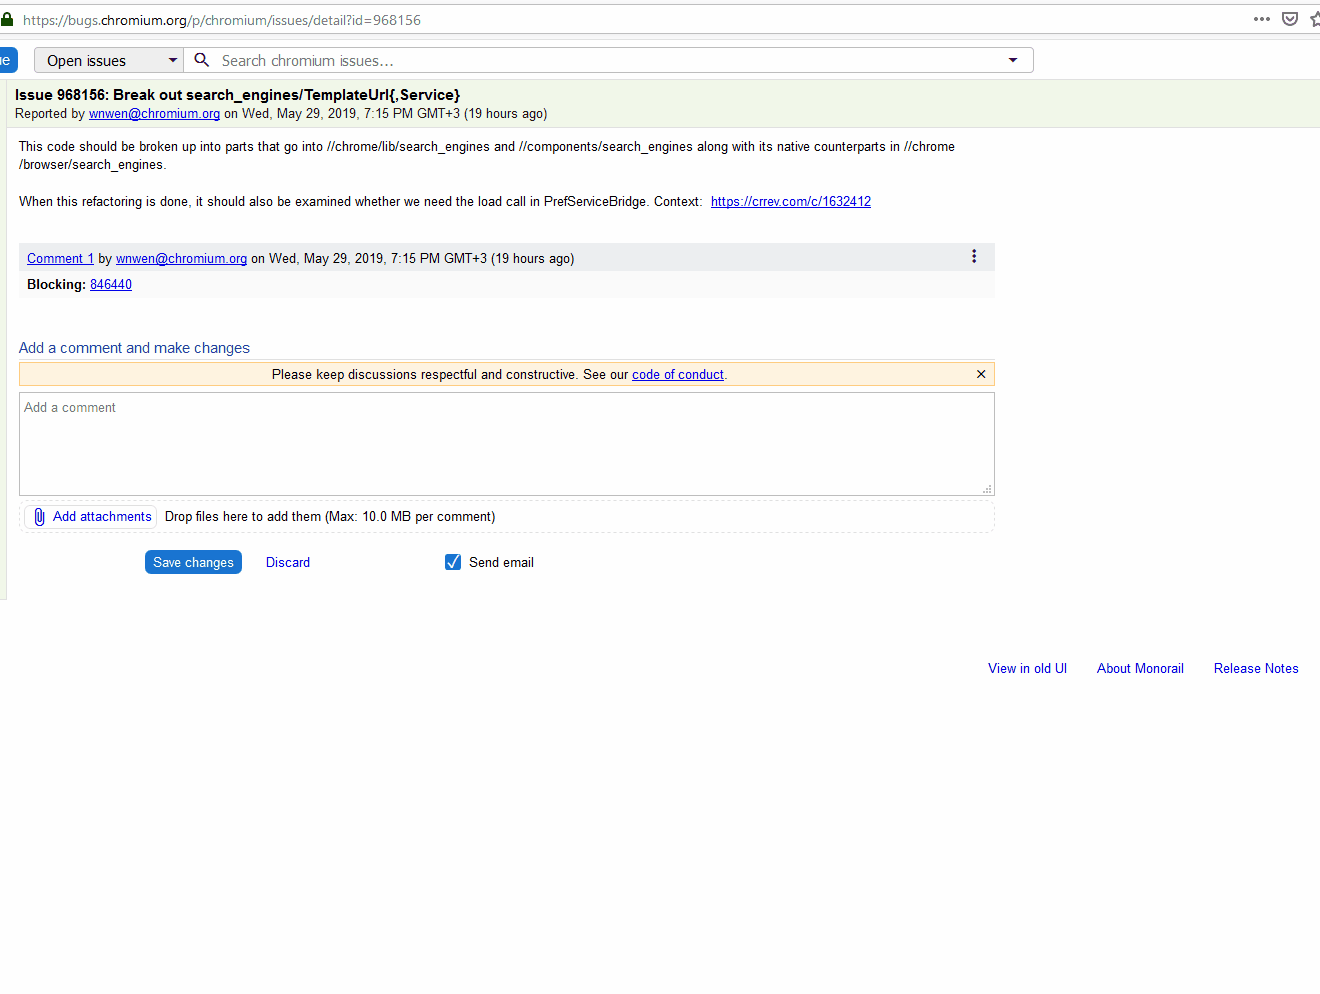
Task: Enable Send email notifications
Action: click(453, 562)
